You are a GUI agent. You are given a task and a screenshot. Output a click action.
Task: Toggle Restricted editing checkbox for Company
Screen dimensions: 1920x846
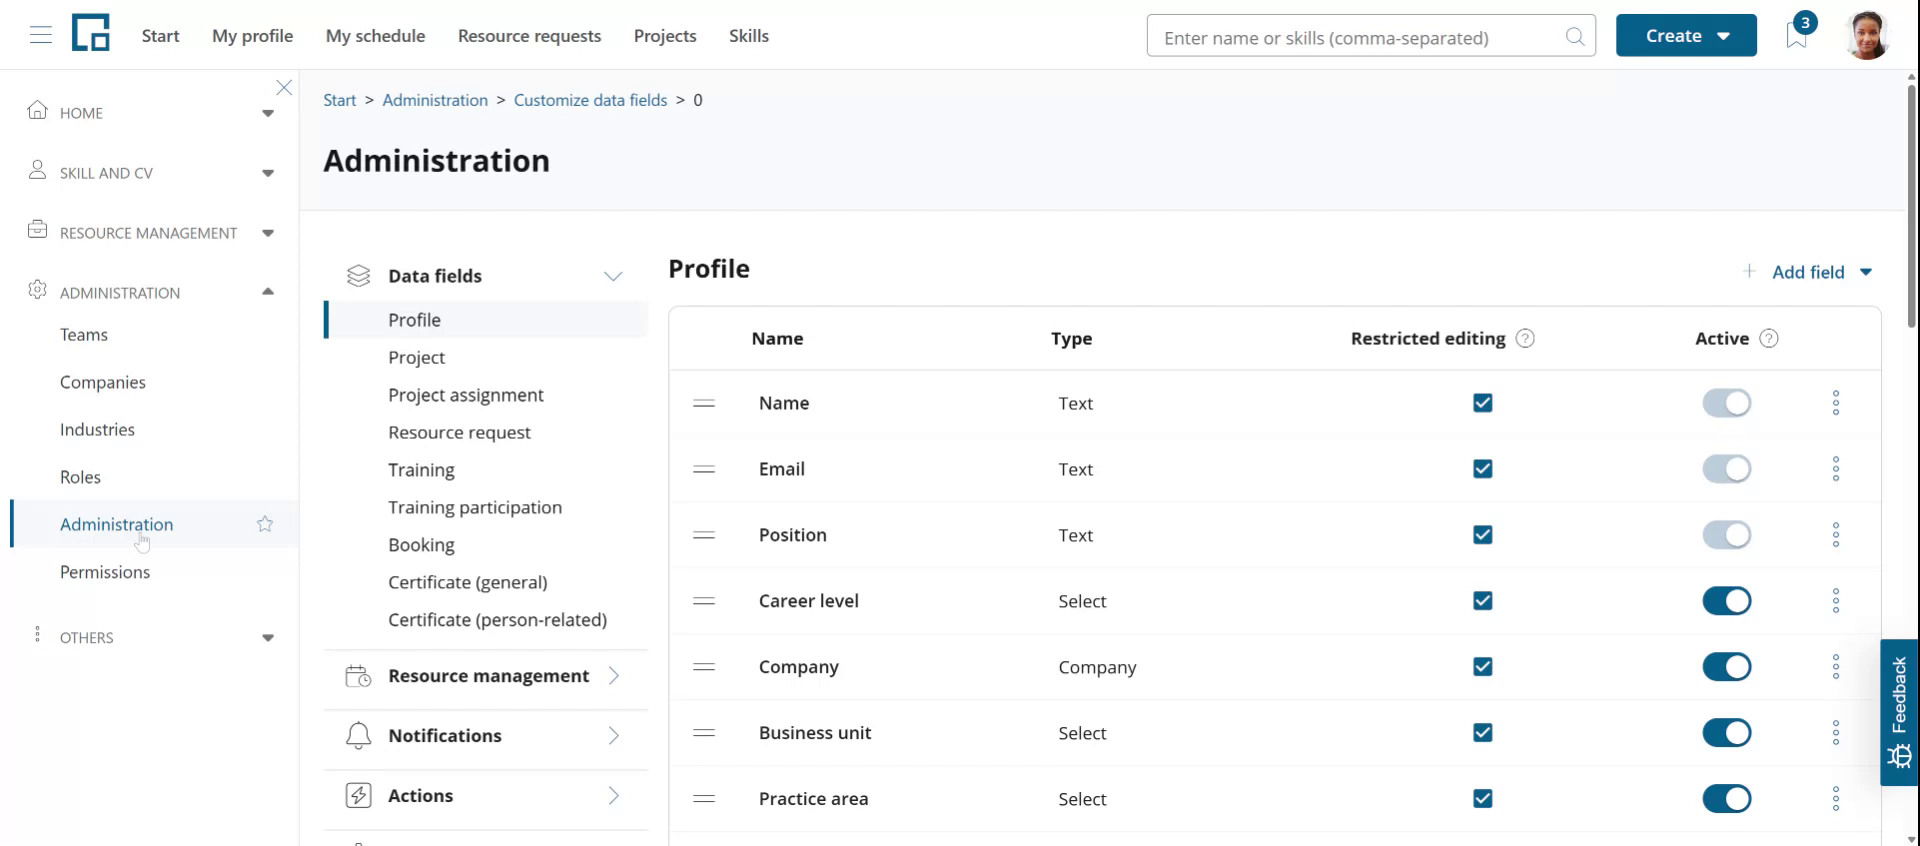(1483, 667)
